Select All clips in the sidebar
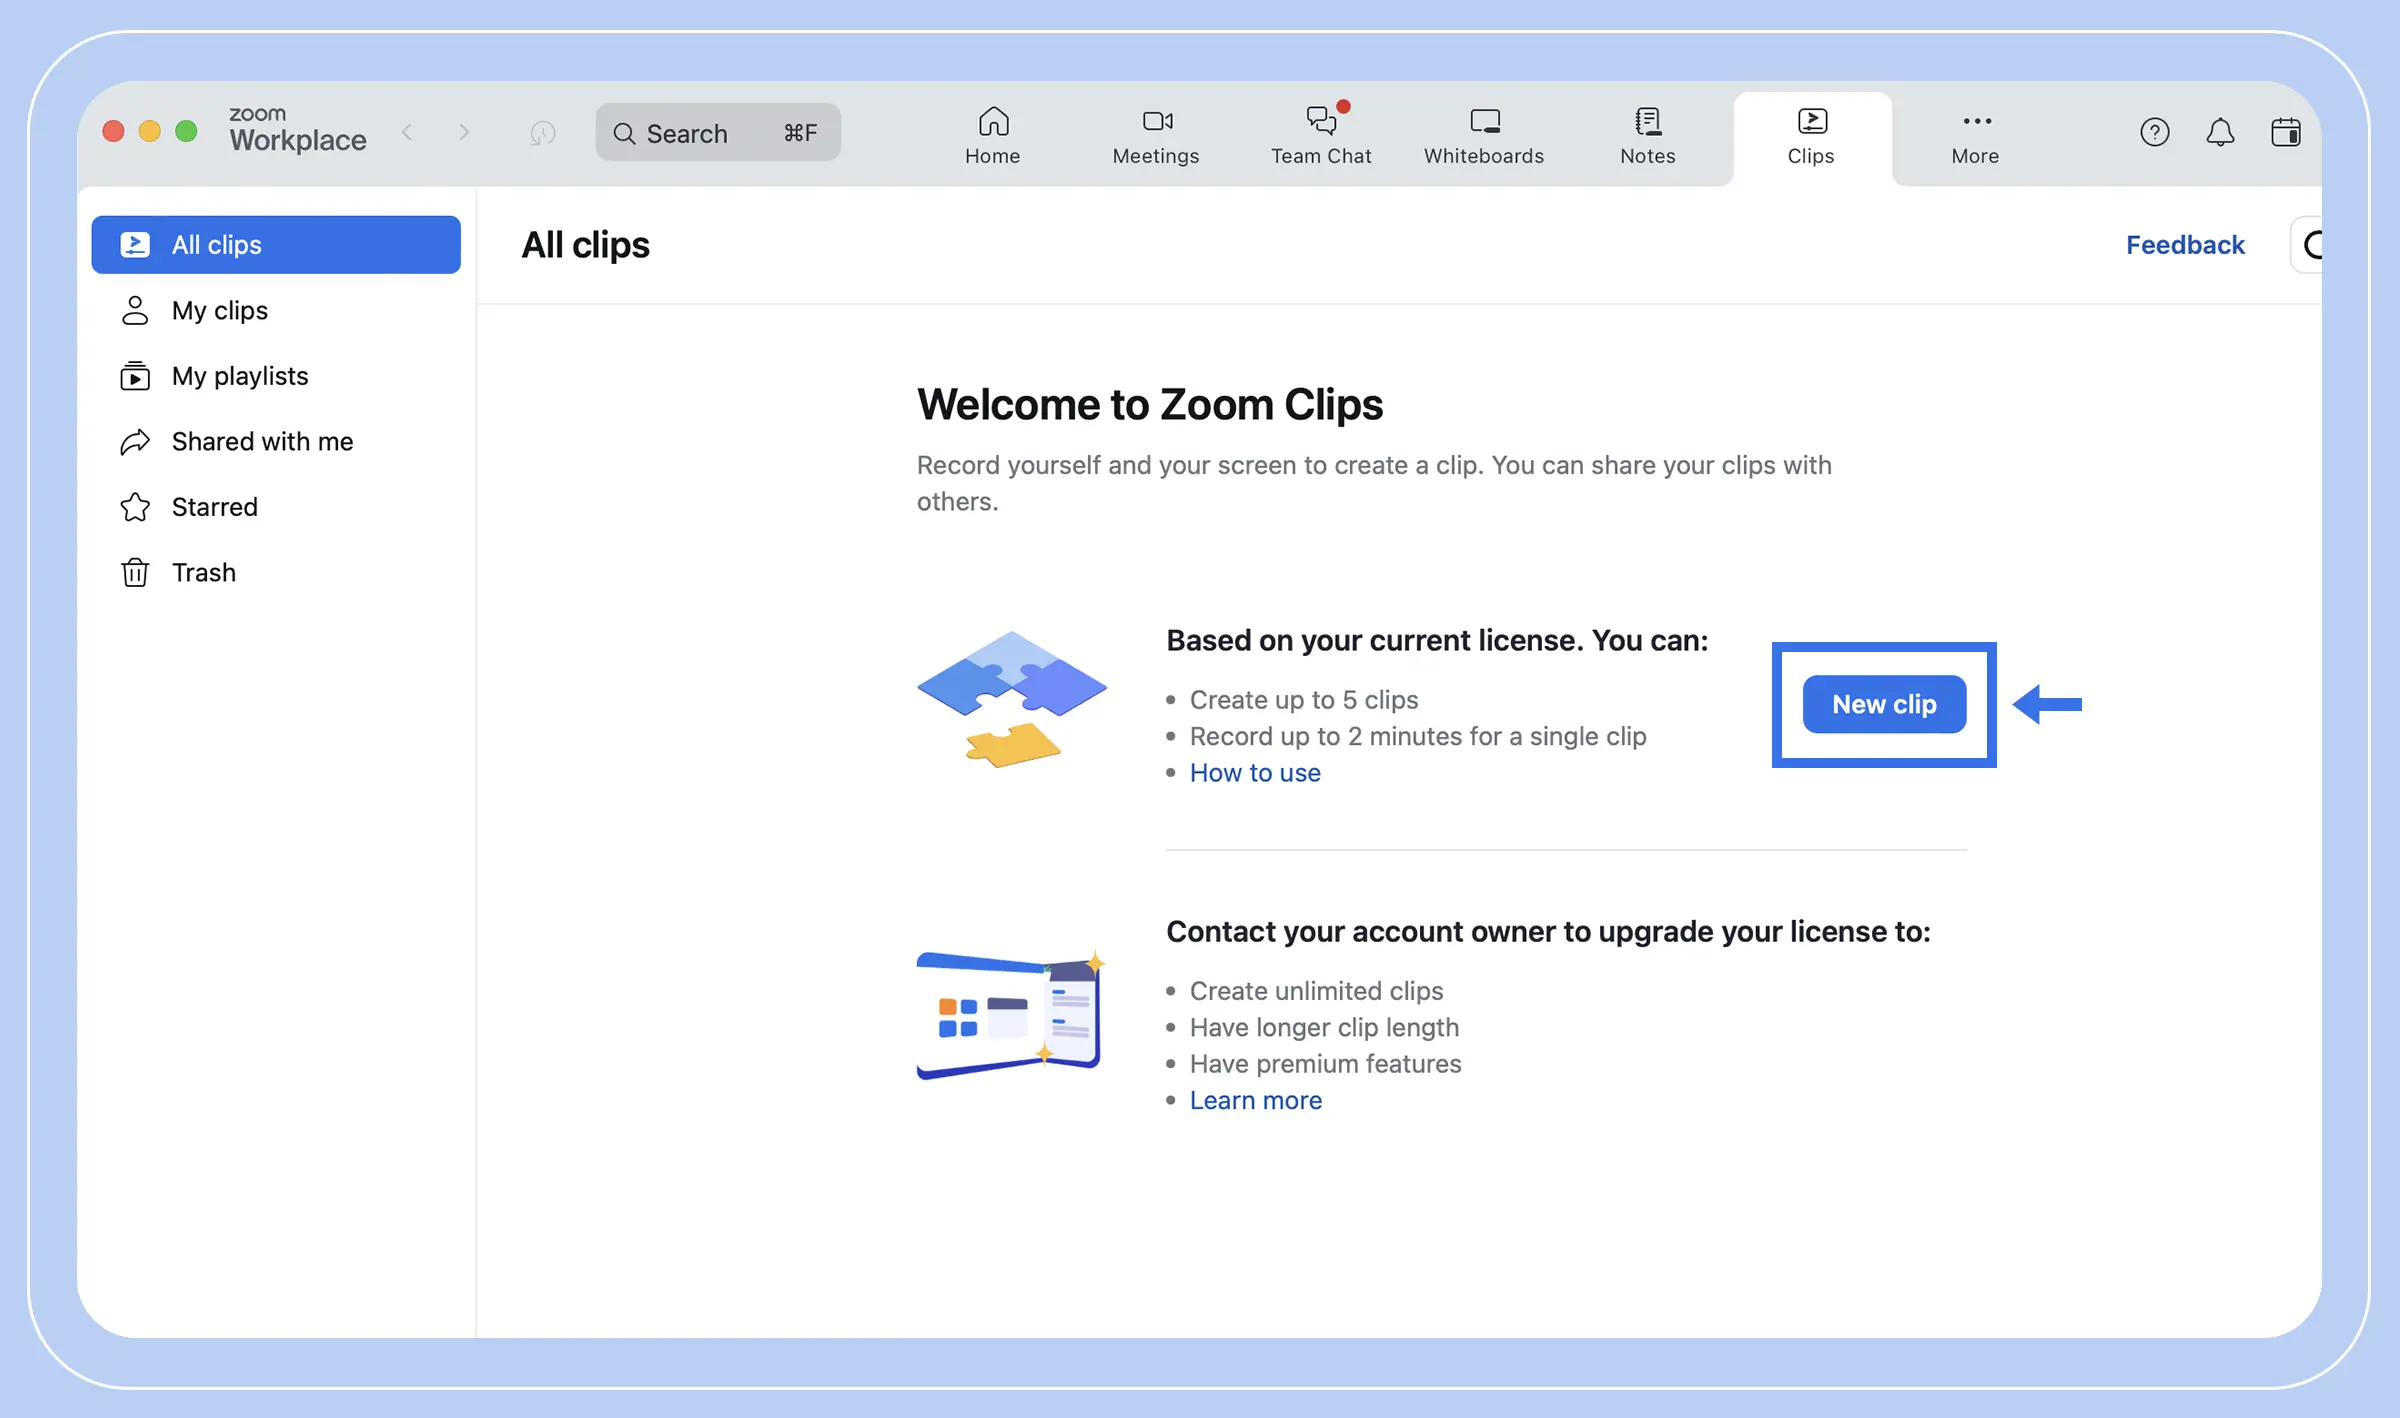The width and height of the screenshot is (2400, 1418). pyautogui.click(x=276, y=244)
